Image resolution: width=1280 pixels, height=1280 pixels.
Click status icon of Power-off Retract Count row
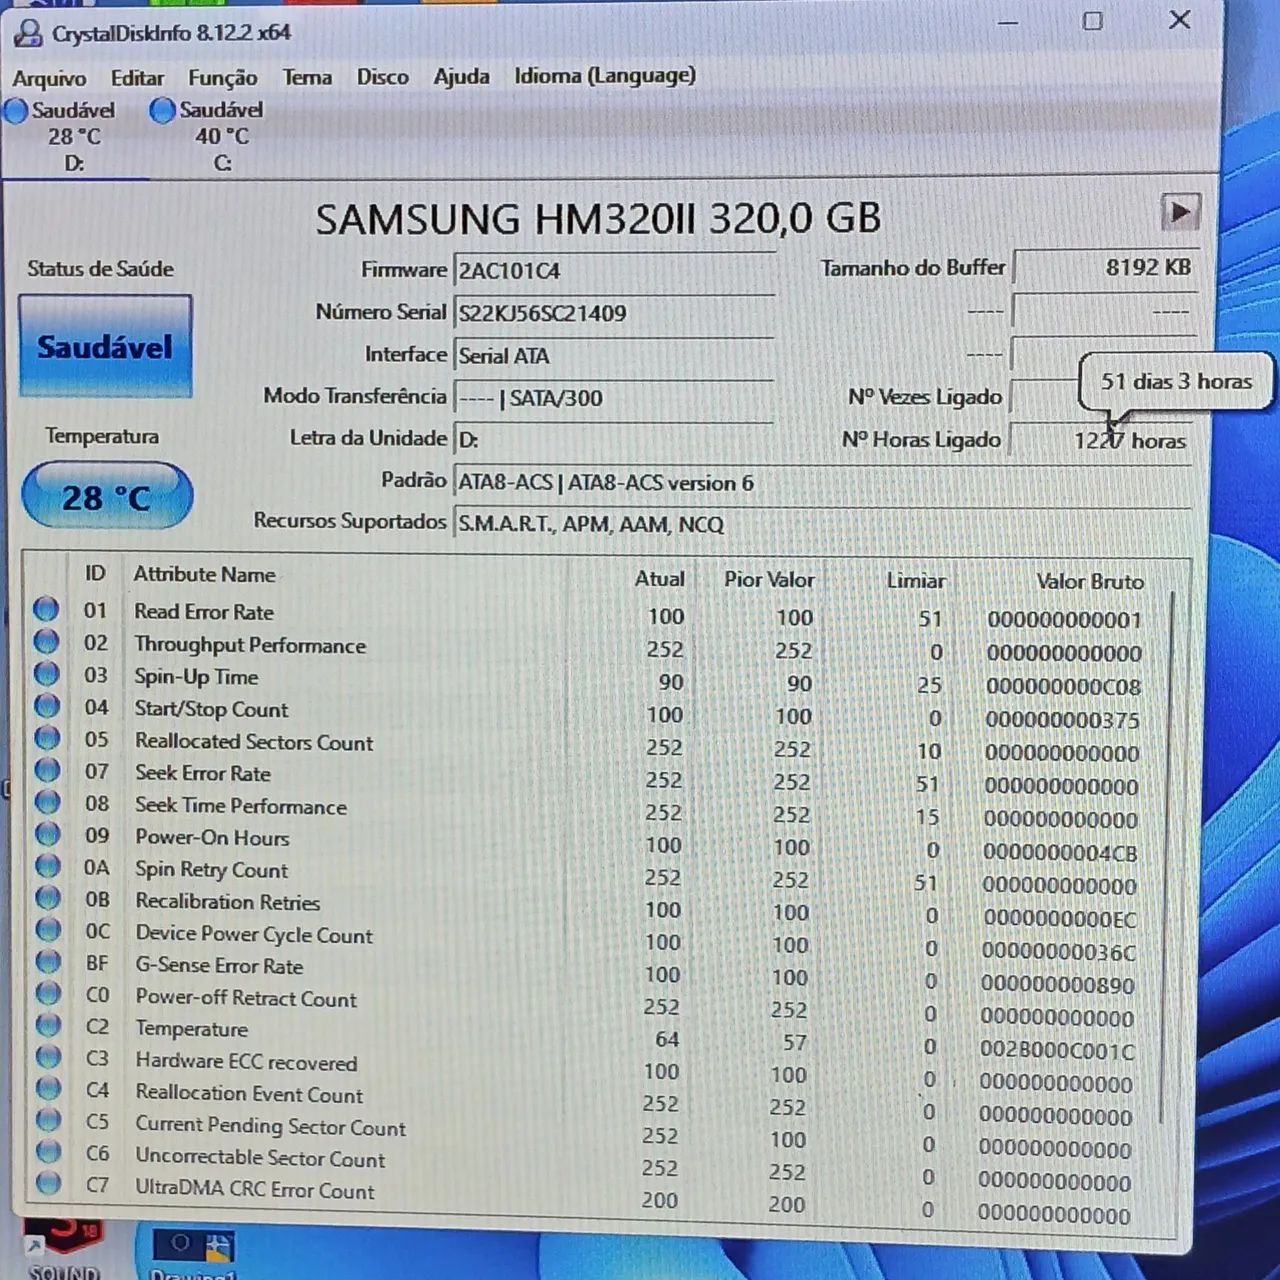click(x=48, y=993)
